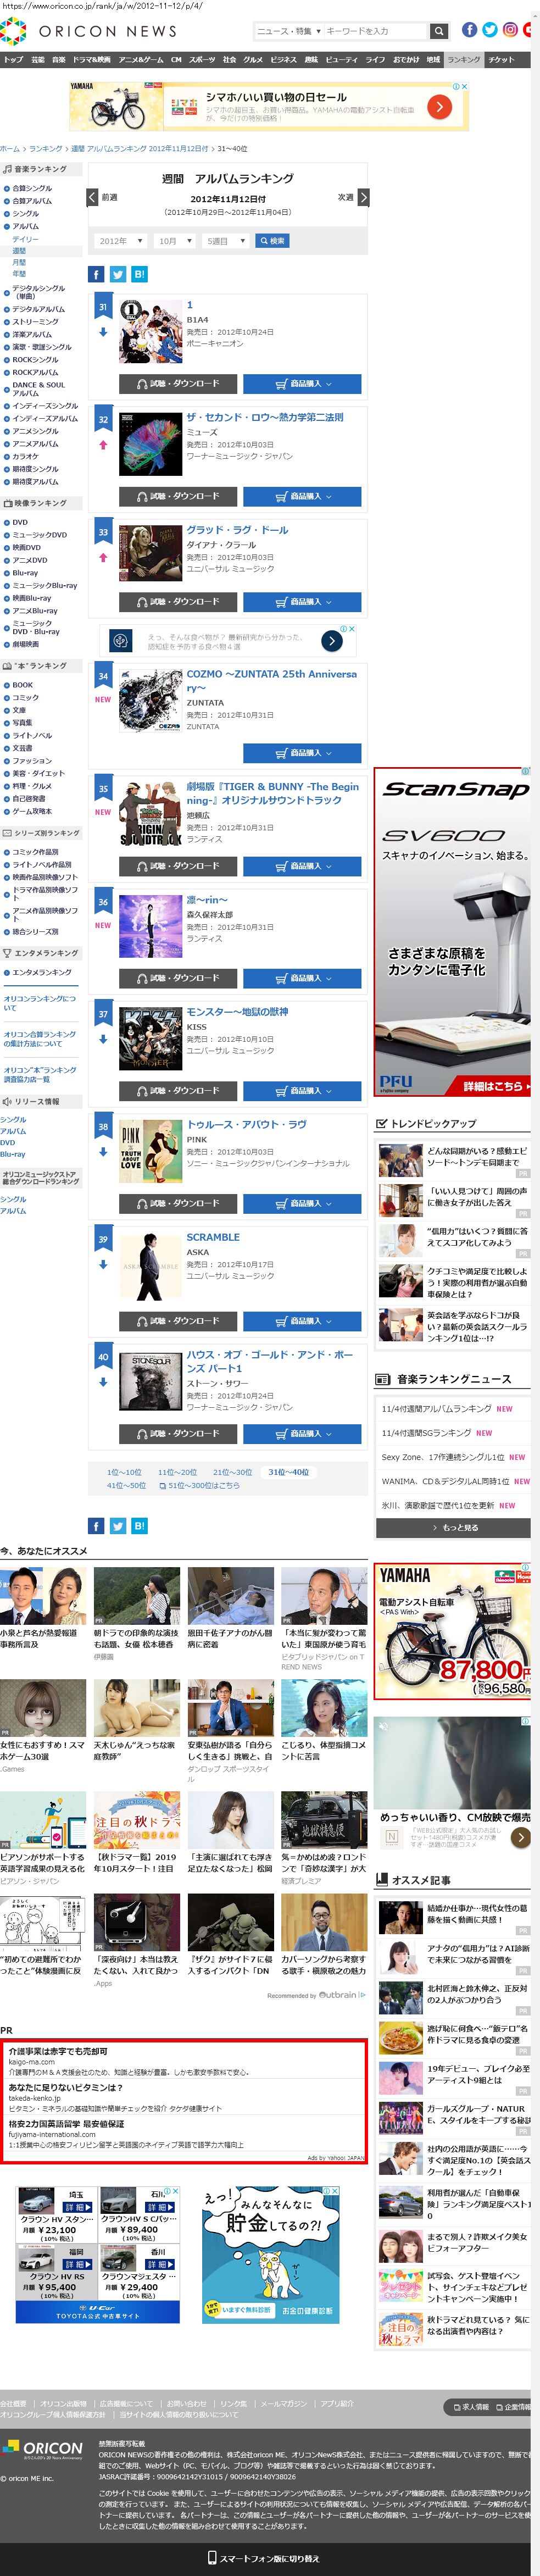
Task: Open the 1位〜10位 pagination link
Action: [124, 1472]
